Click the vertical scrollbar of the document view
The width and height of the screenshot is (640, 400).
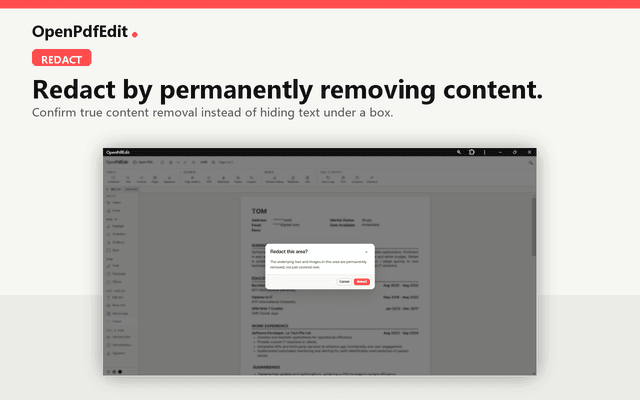tap(533, 227)
